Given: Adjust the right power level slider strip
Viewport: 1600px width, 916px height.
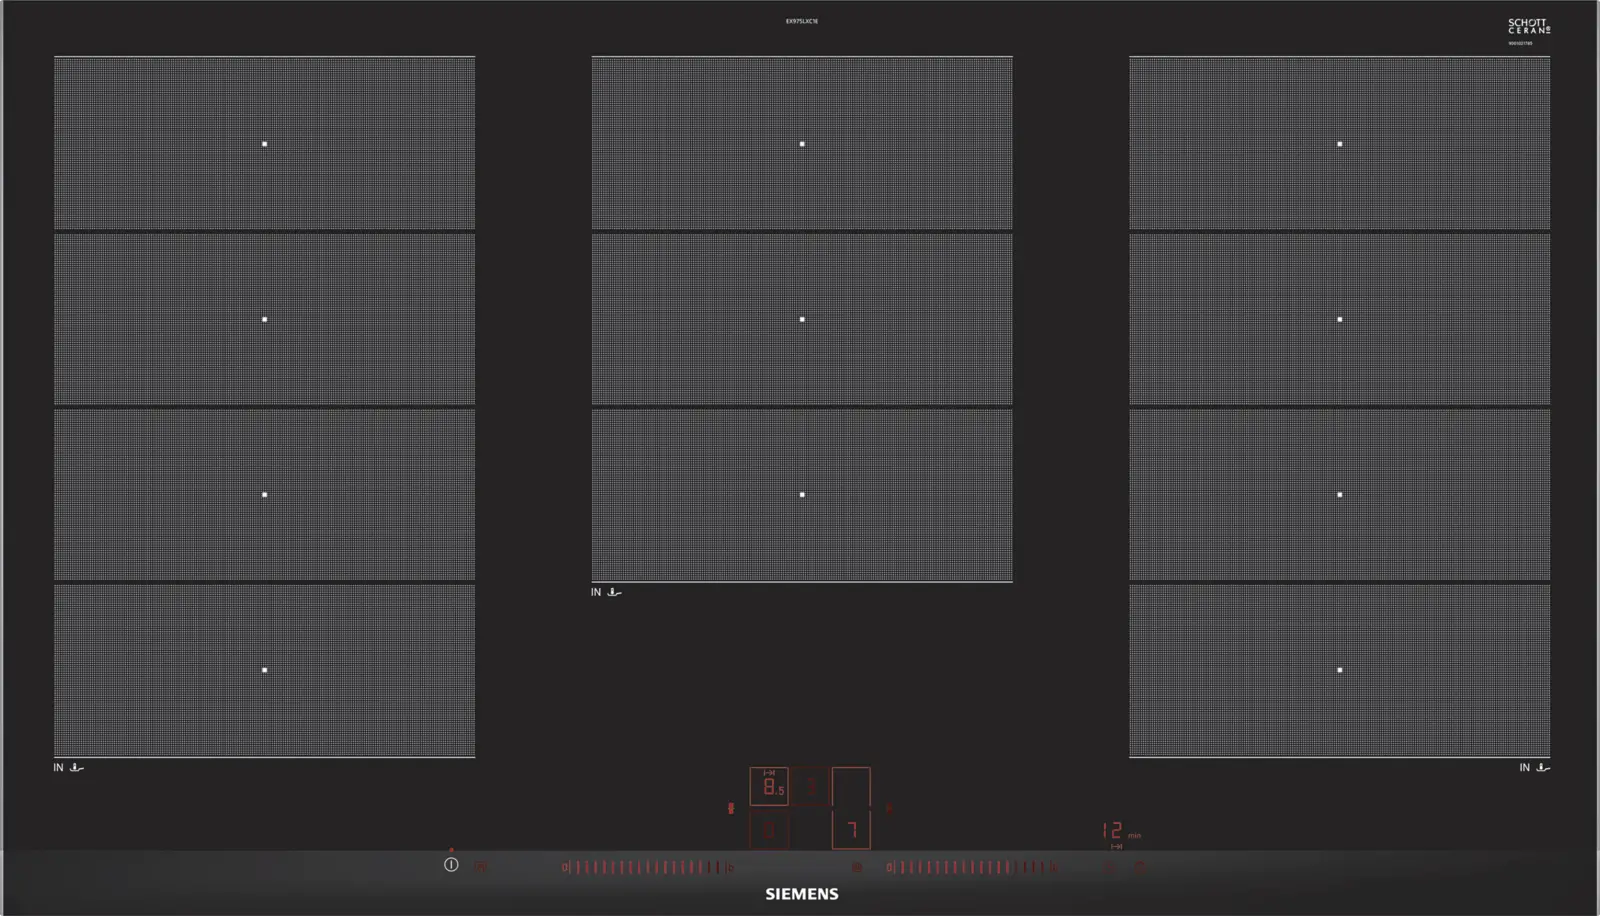Looking at the screenshot, I should point(972,868).
